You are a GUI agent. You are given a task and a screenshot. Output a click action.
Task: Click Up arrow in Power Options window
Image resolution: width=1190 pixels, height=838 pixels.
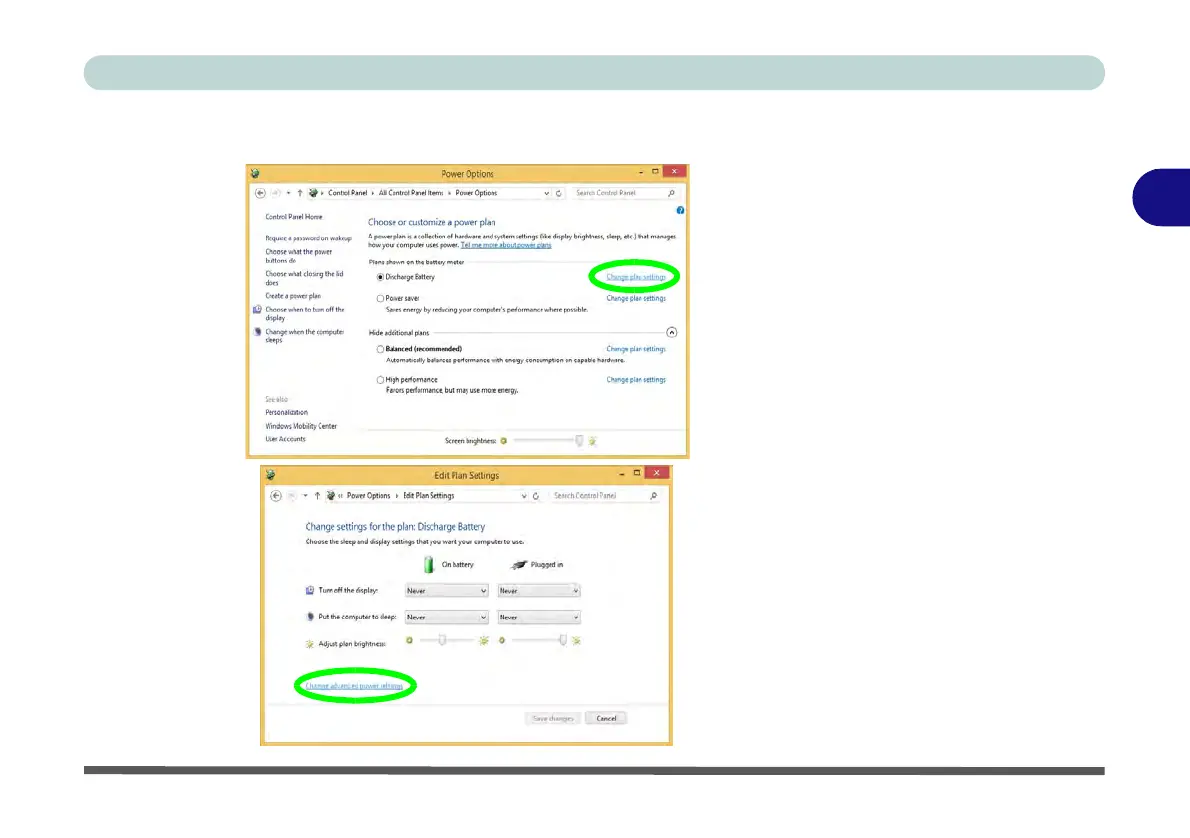pos(300,193)
